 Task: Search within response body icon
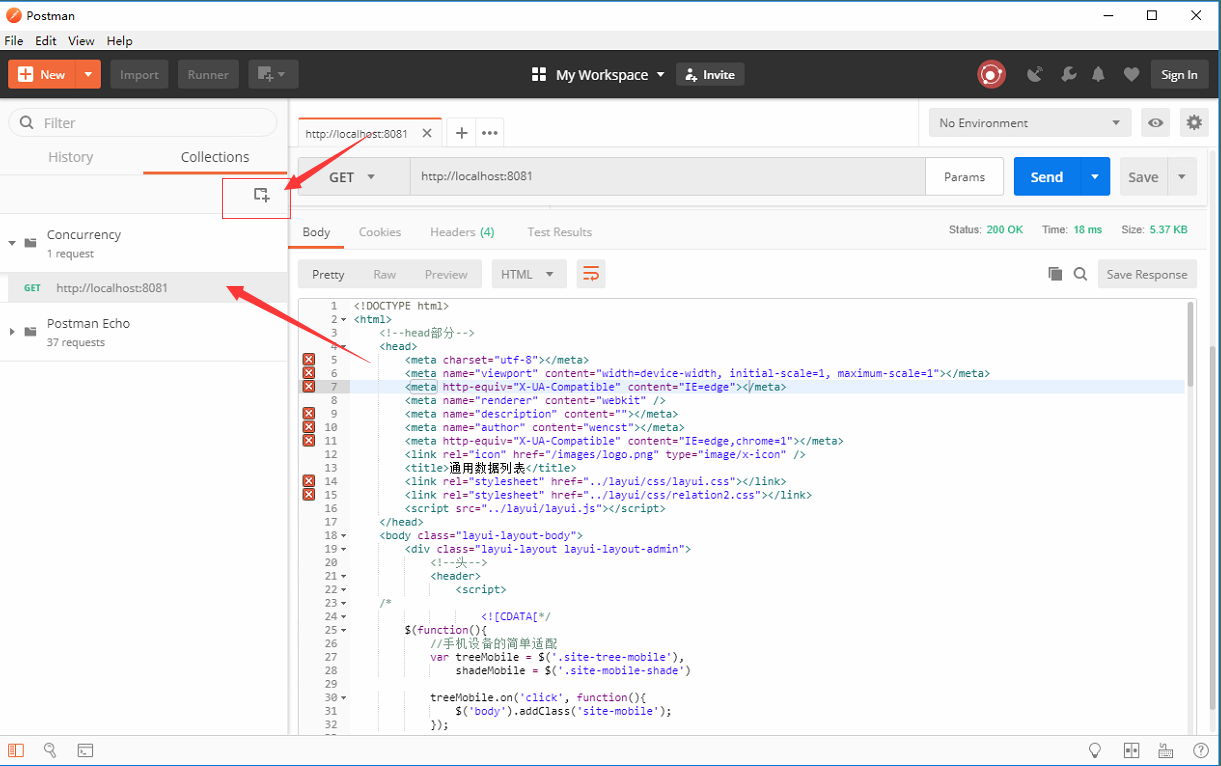click(x=1080, y=274)
